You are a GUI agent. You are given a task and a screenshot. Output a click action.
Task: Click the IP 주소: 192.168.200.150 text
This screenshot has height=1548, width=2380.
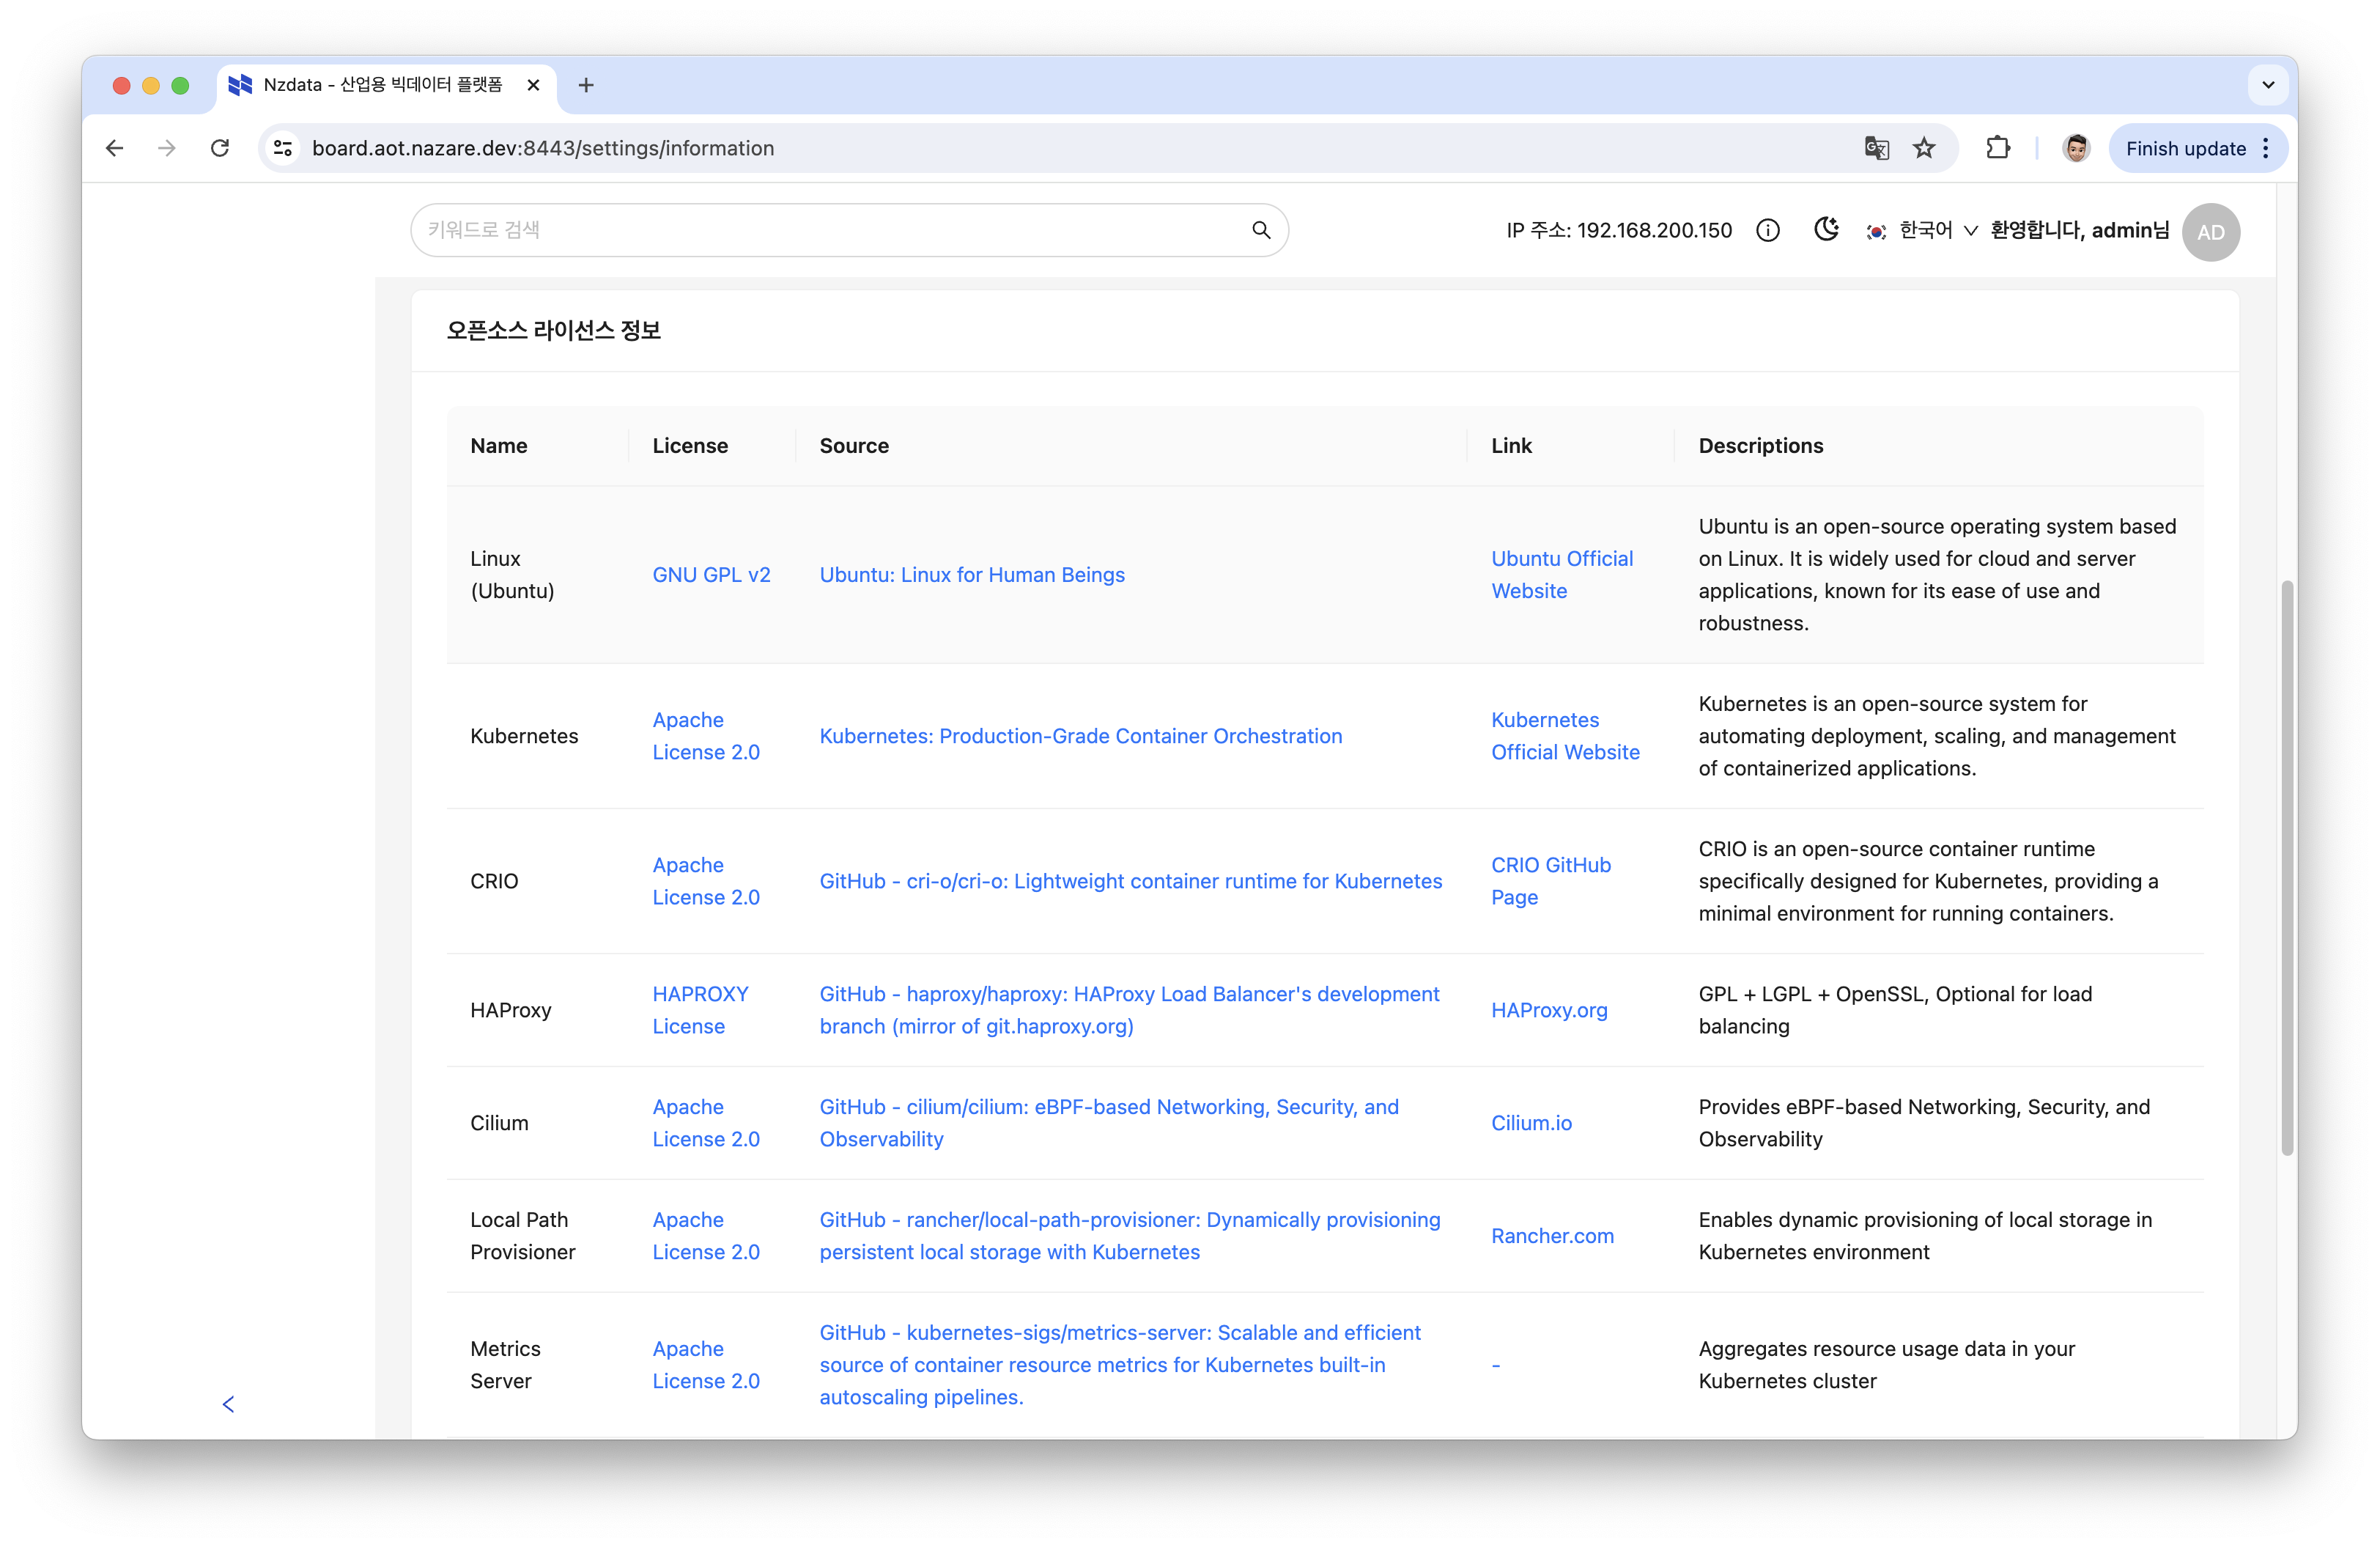pyautogui.click(x=1619, y=231)
